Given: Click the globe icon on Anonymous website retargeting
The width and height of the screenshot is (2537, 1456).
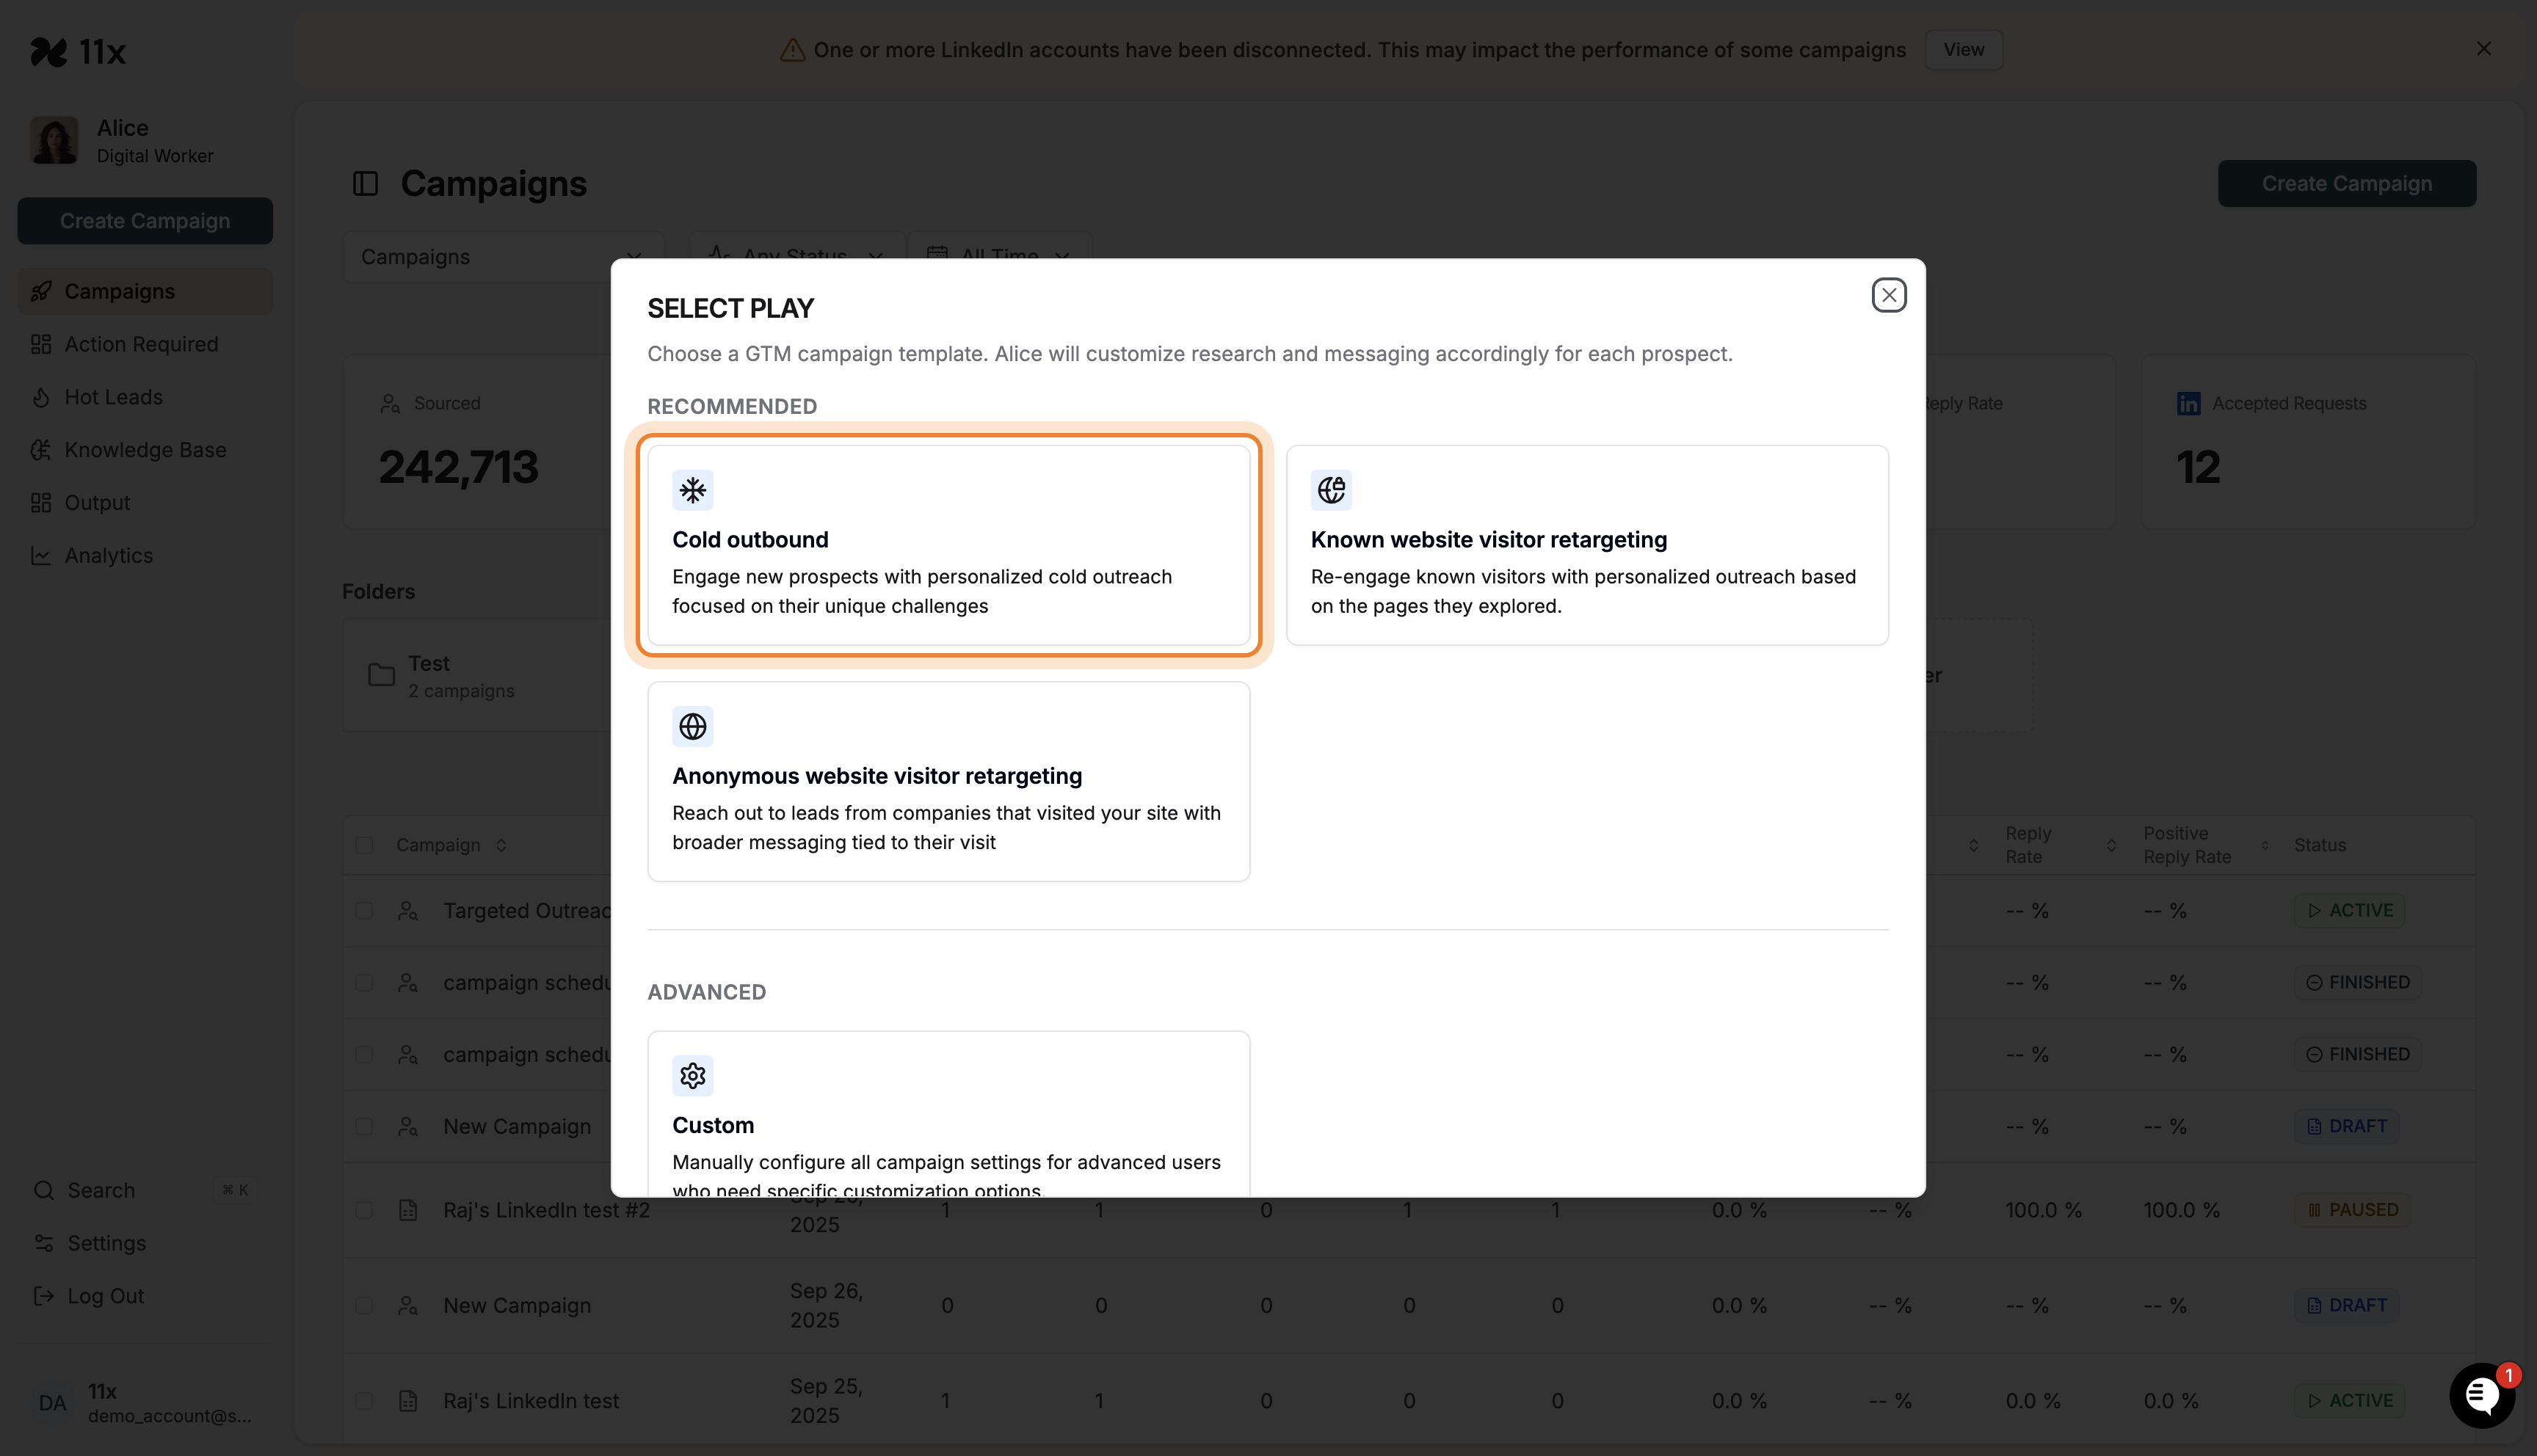Looking at the screenshot, I should coord(693,726).
